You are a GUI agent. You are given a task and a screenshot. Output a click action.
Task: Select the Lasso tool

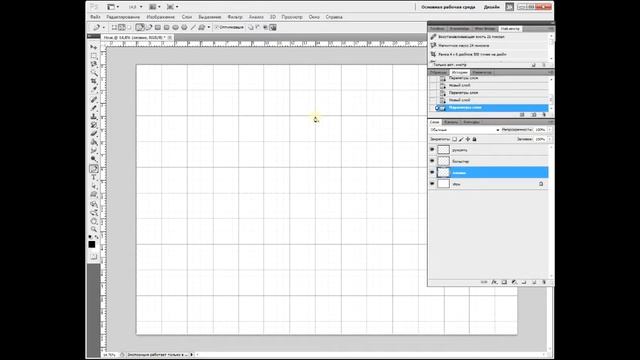pos(94,64)
